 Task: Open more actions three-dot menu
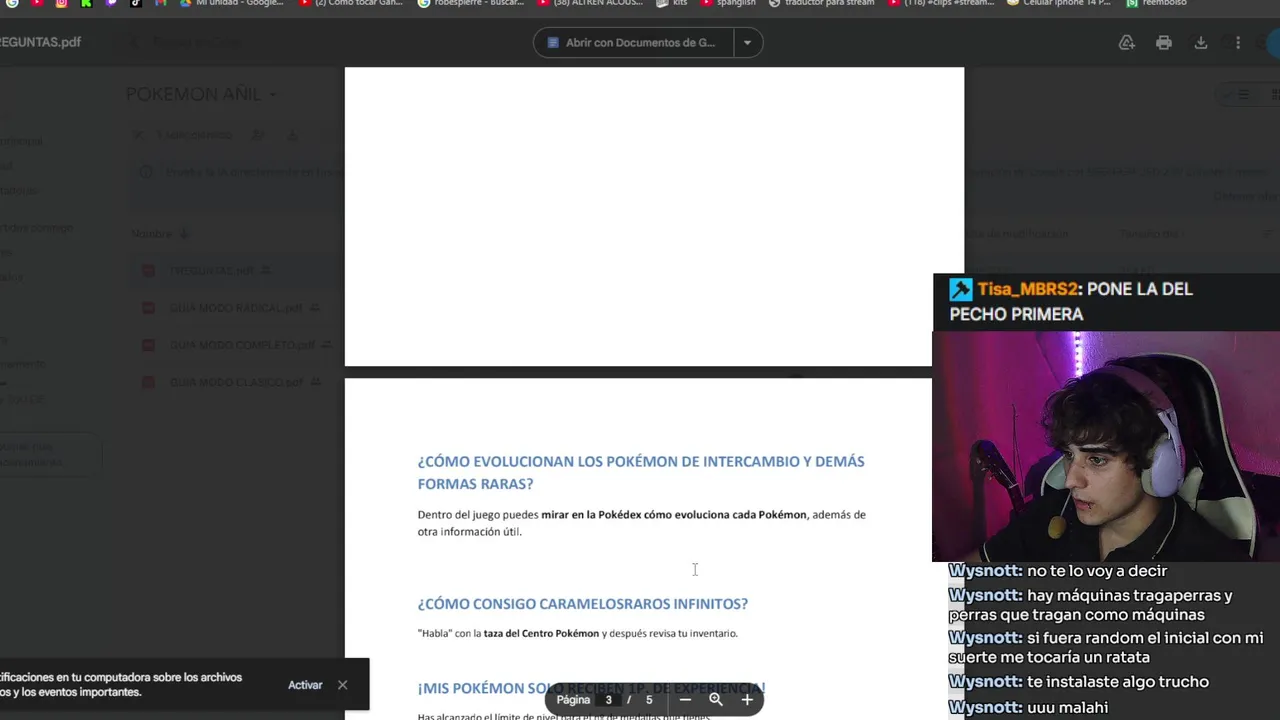(x=1238, y=43)
